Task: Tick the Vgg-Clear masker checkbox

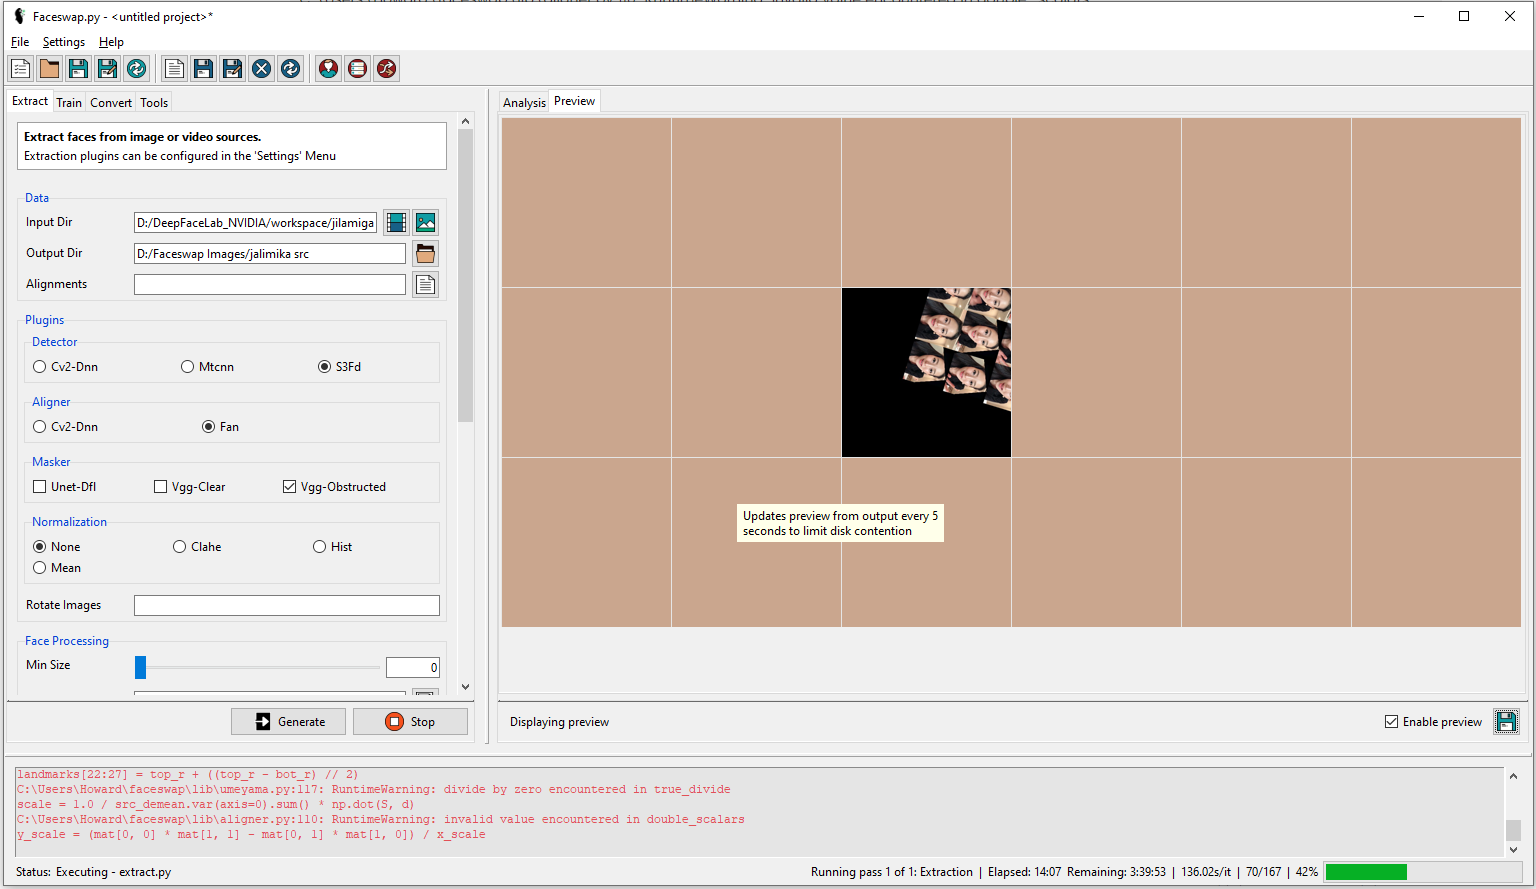Action: click(190, 487)
